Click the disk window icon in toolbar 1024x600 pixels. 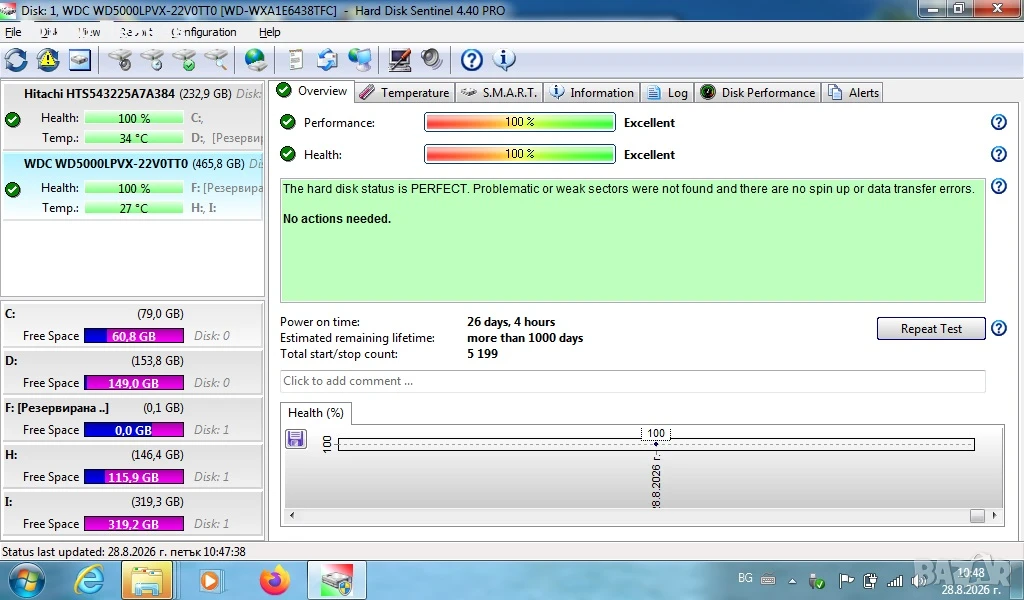point(80,60)
